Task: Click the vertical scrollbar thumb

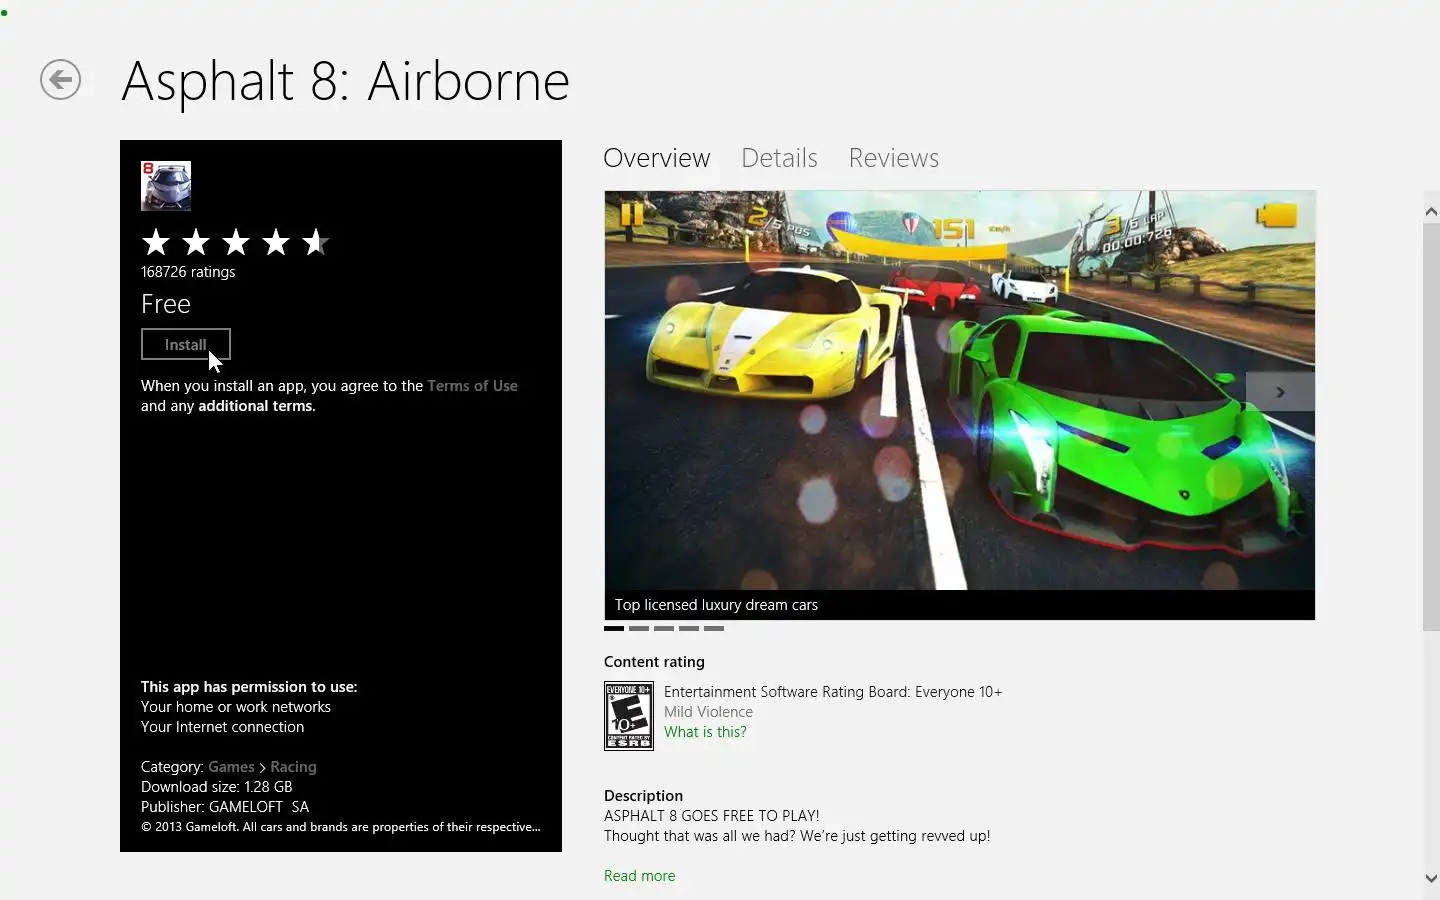Action: [x=1431, y=427]
